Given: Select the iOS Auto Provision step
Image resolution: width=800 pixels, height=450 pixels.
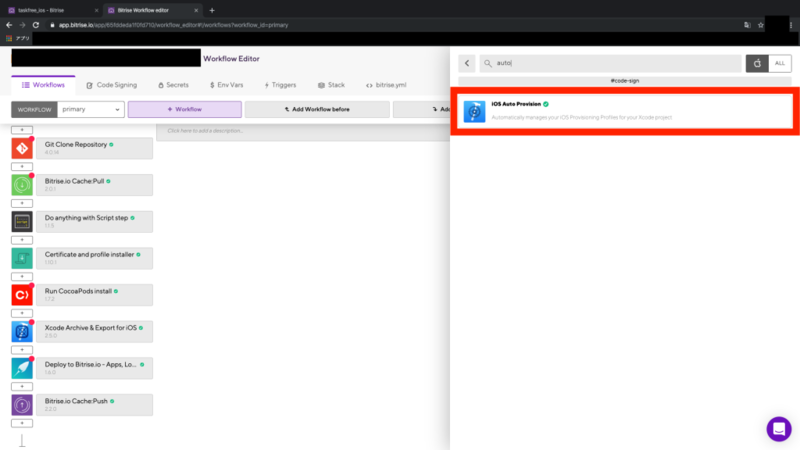Looking at the screenshot, I should (625, 111).
